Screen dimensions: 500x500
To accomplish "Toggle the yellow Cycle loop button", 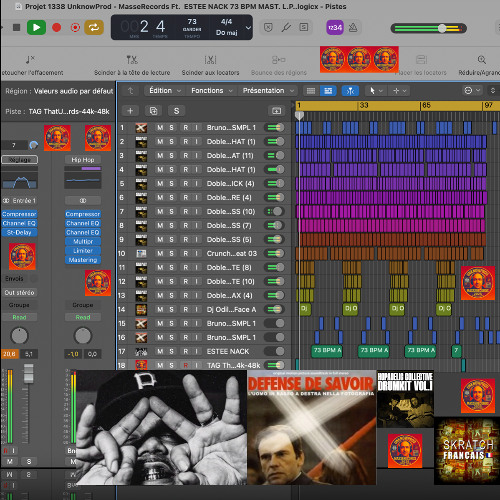I will (94, 27).
